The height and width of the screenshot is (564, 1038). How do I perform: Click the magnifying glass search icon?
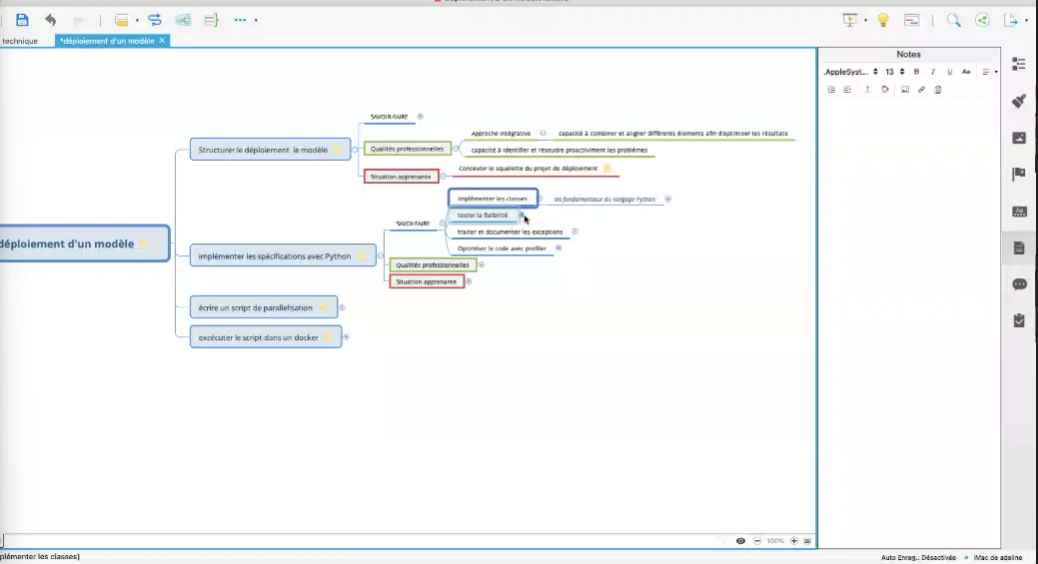click(954, 19)
